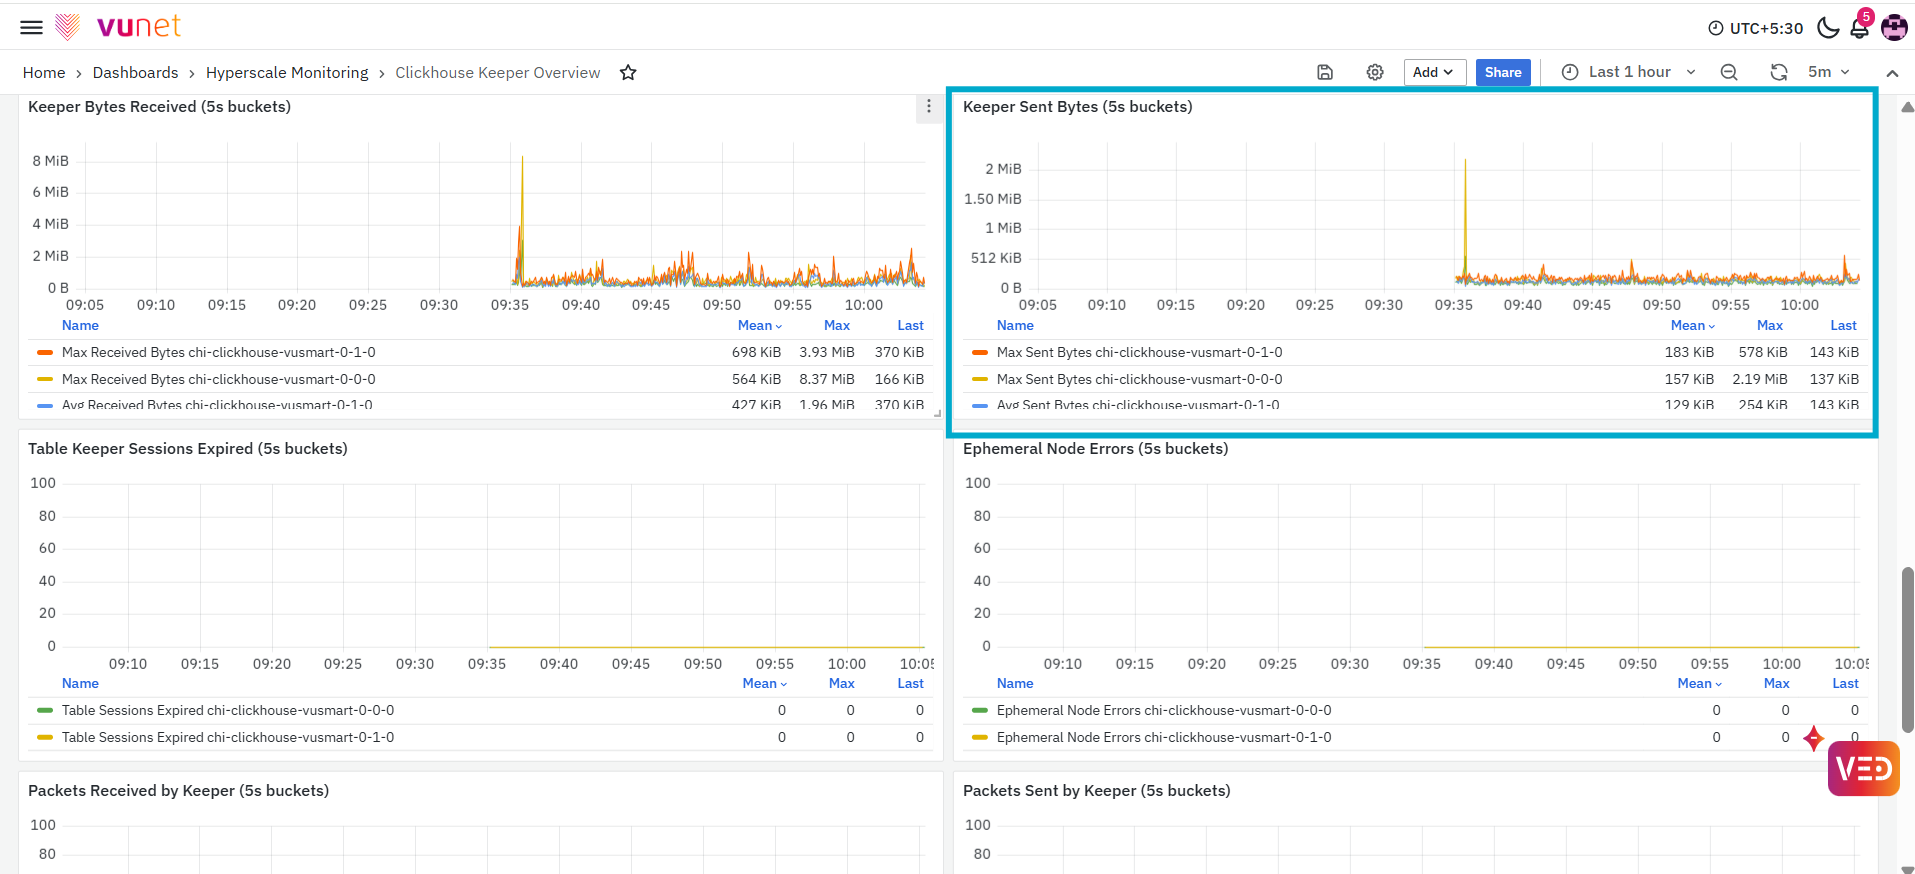The image size is (1915, 874).
Task: Open Keeper Bytes Received panel menu
Action: (x=929, y=107)
